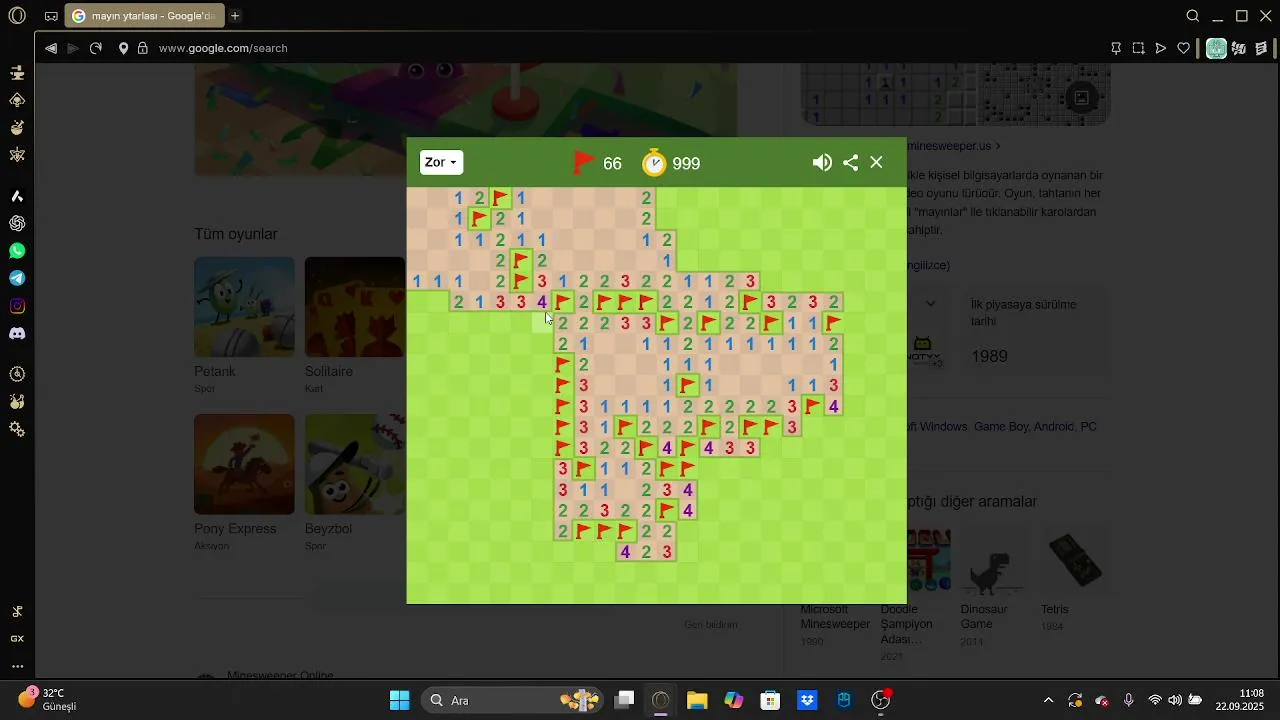Open WhatsApp in the sidebar
The height and width of the screenshot is (720, 1280).
(17, 251)
